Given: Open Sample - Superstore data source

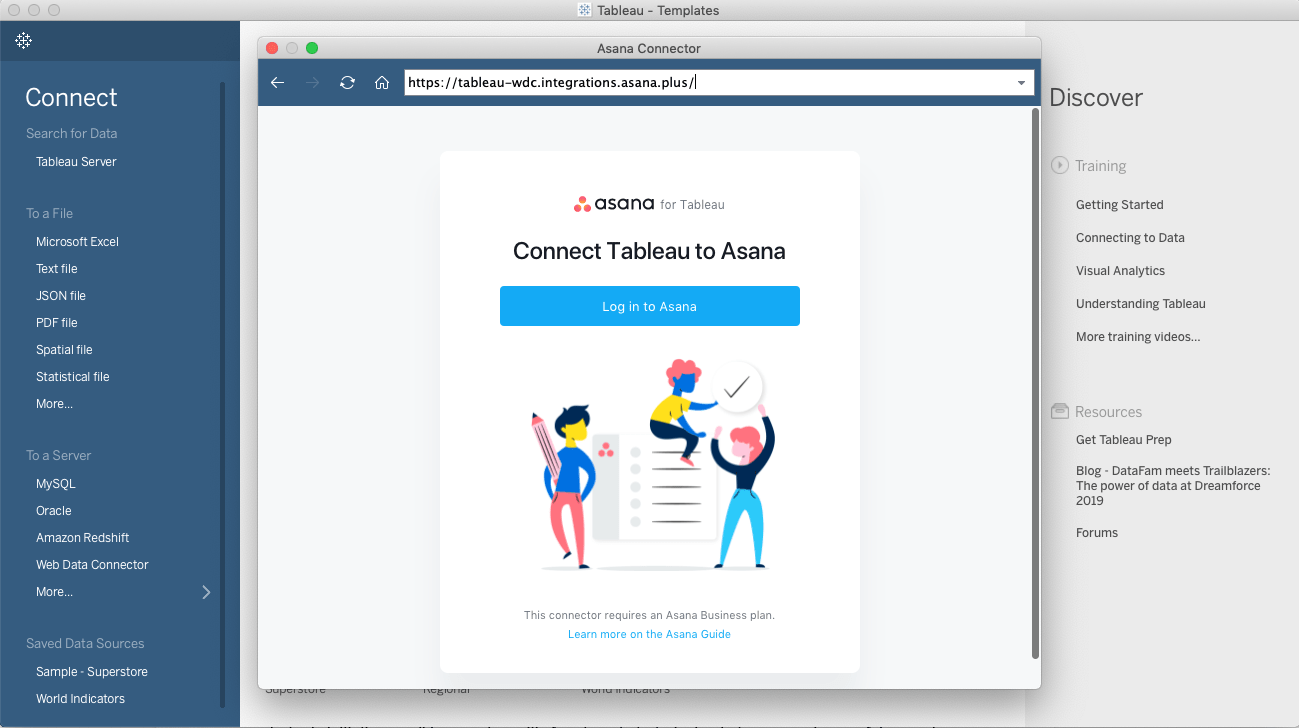Looking at the screenshot, I should click(x=92, y=672).
